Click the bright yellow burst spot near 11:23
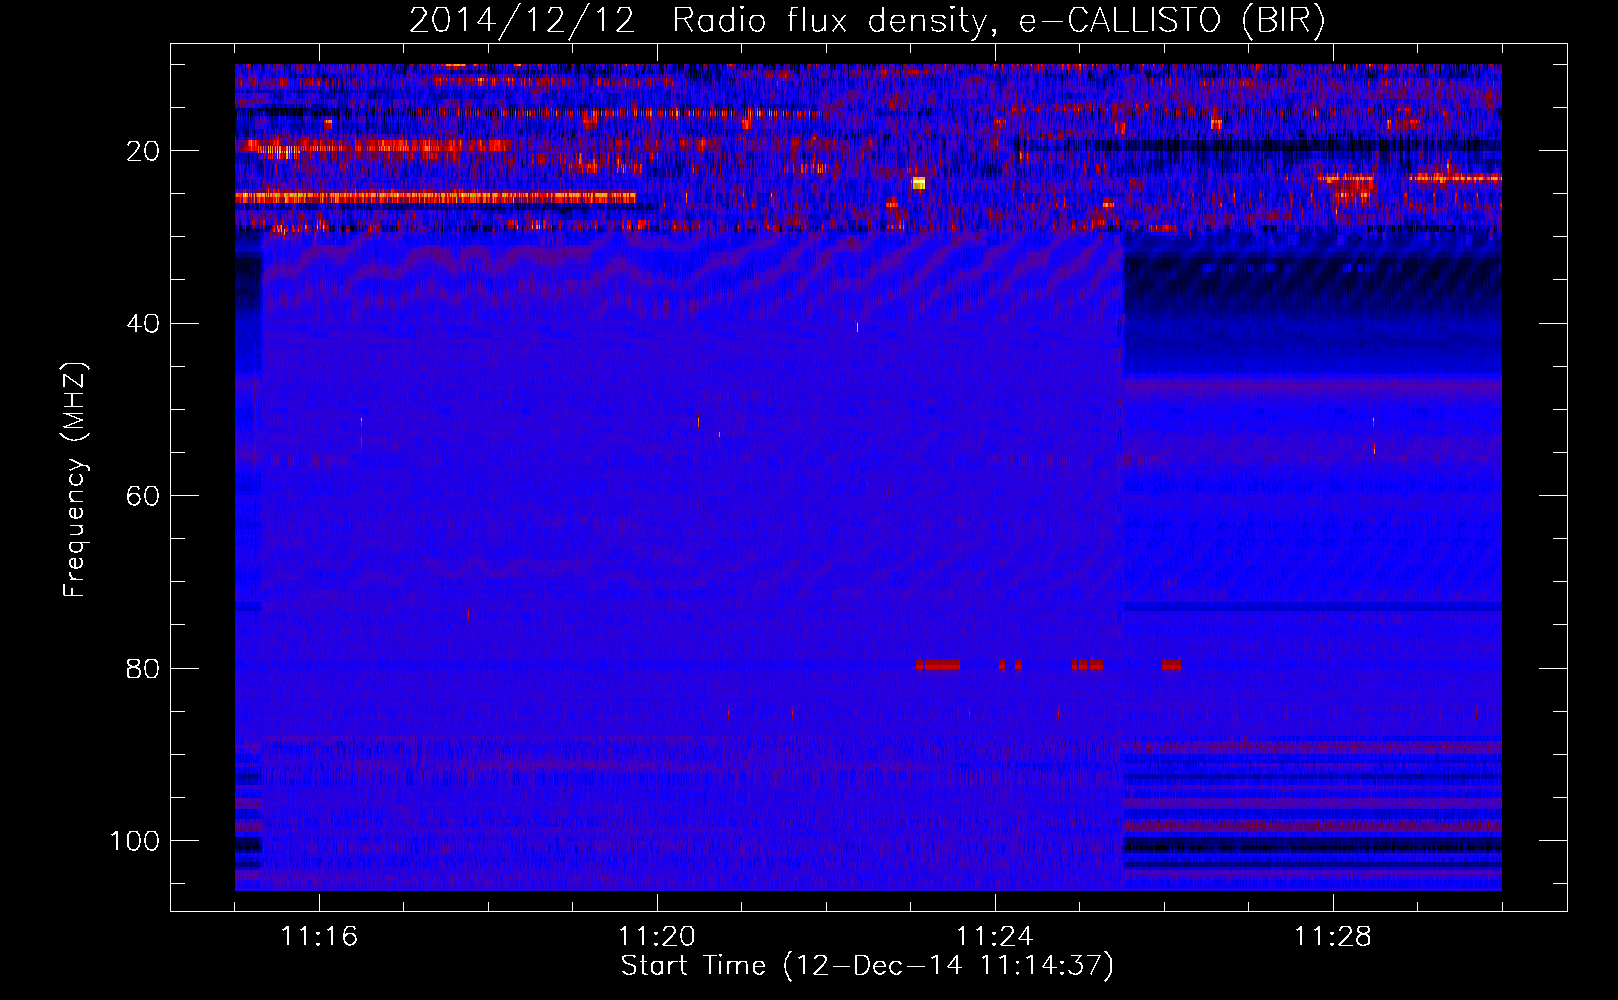The image size is (1618, 1000). pos(919,183)
